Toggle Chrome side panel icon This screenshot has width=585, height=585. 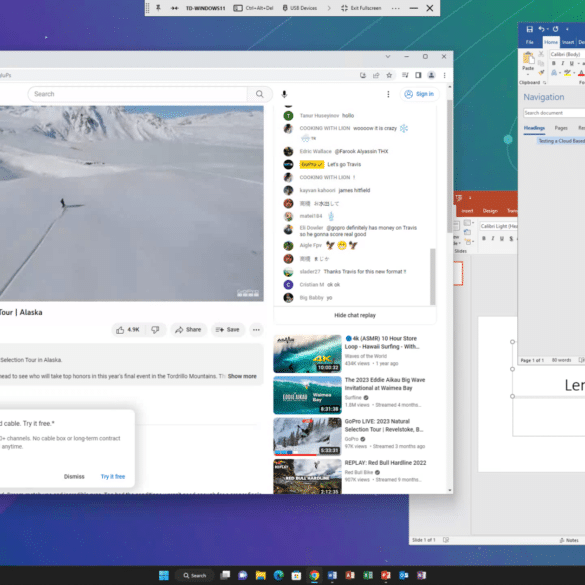coord(418,75)
